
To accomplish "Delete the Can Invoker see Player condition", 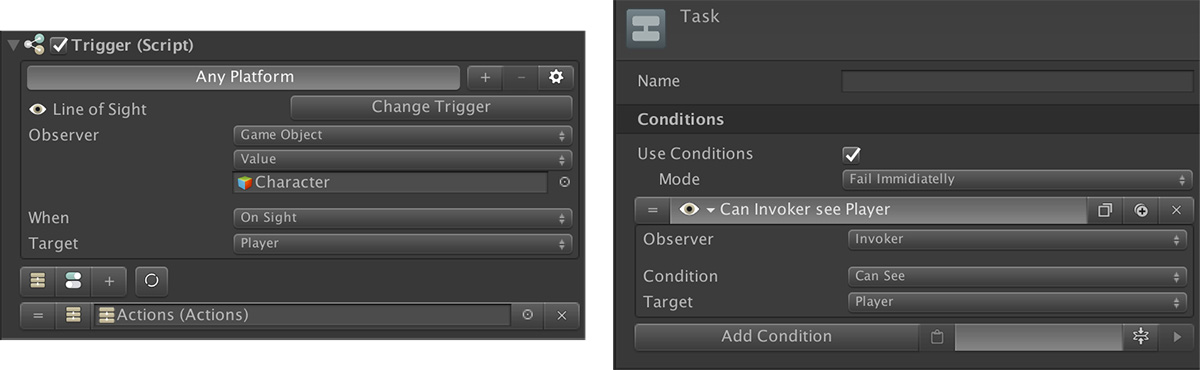I will [x=1176, y=210].
